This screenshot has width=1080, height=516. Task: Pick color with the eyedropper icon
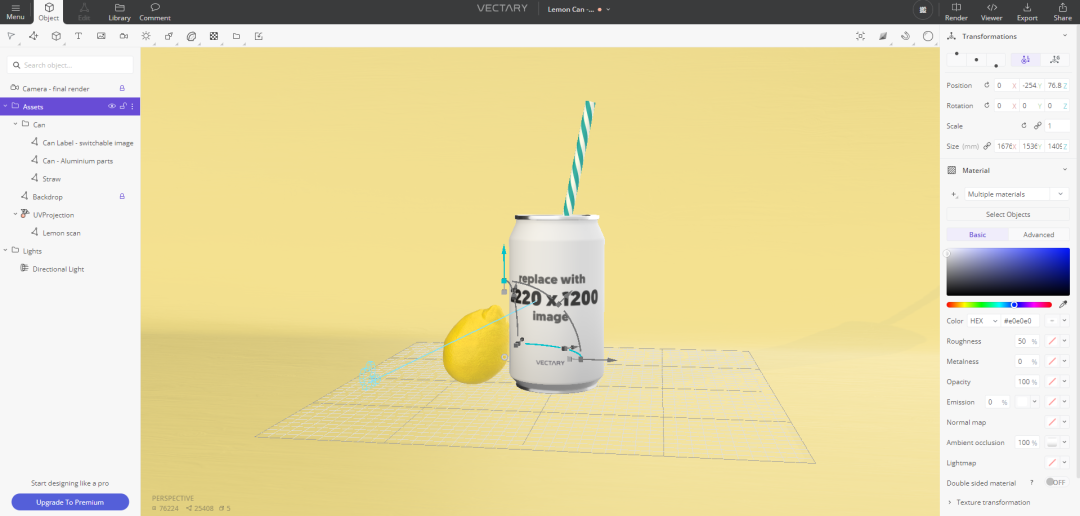[x=1063, y=304]
